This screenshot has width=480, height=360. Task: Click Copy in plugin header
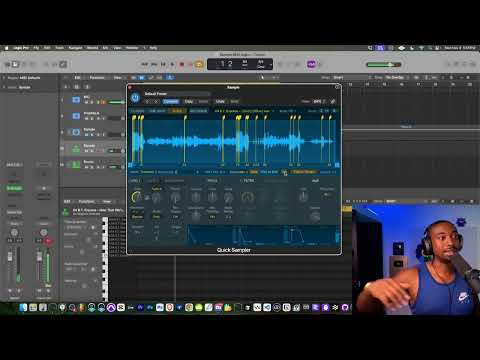pyautogui.click(x=189, y=101)
